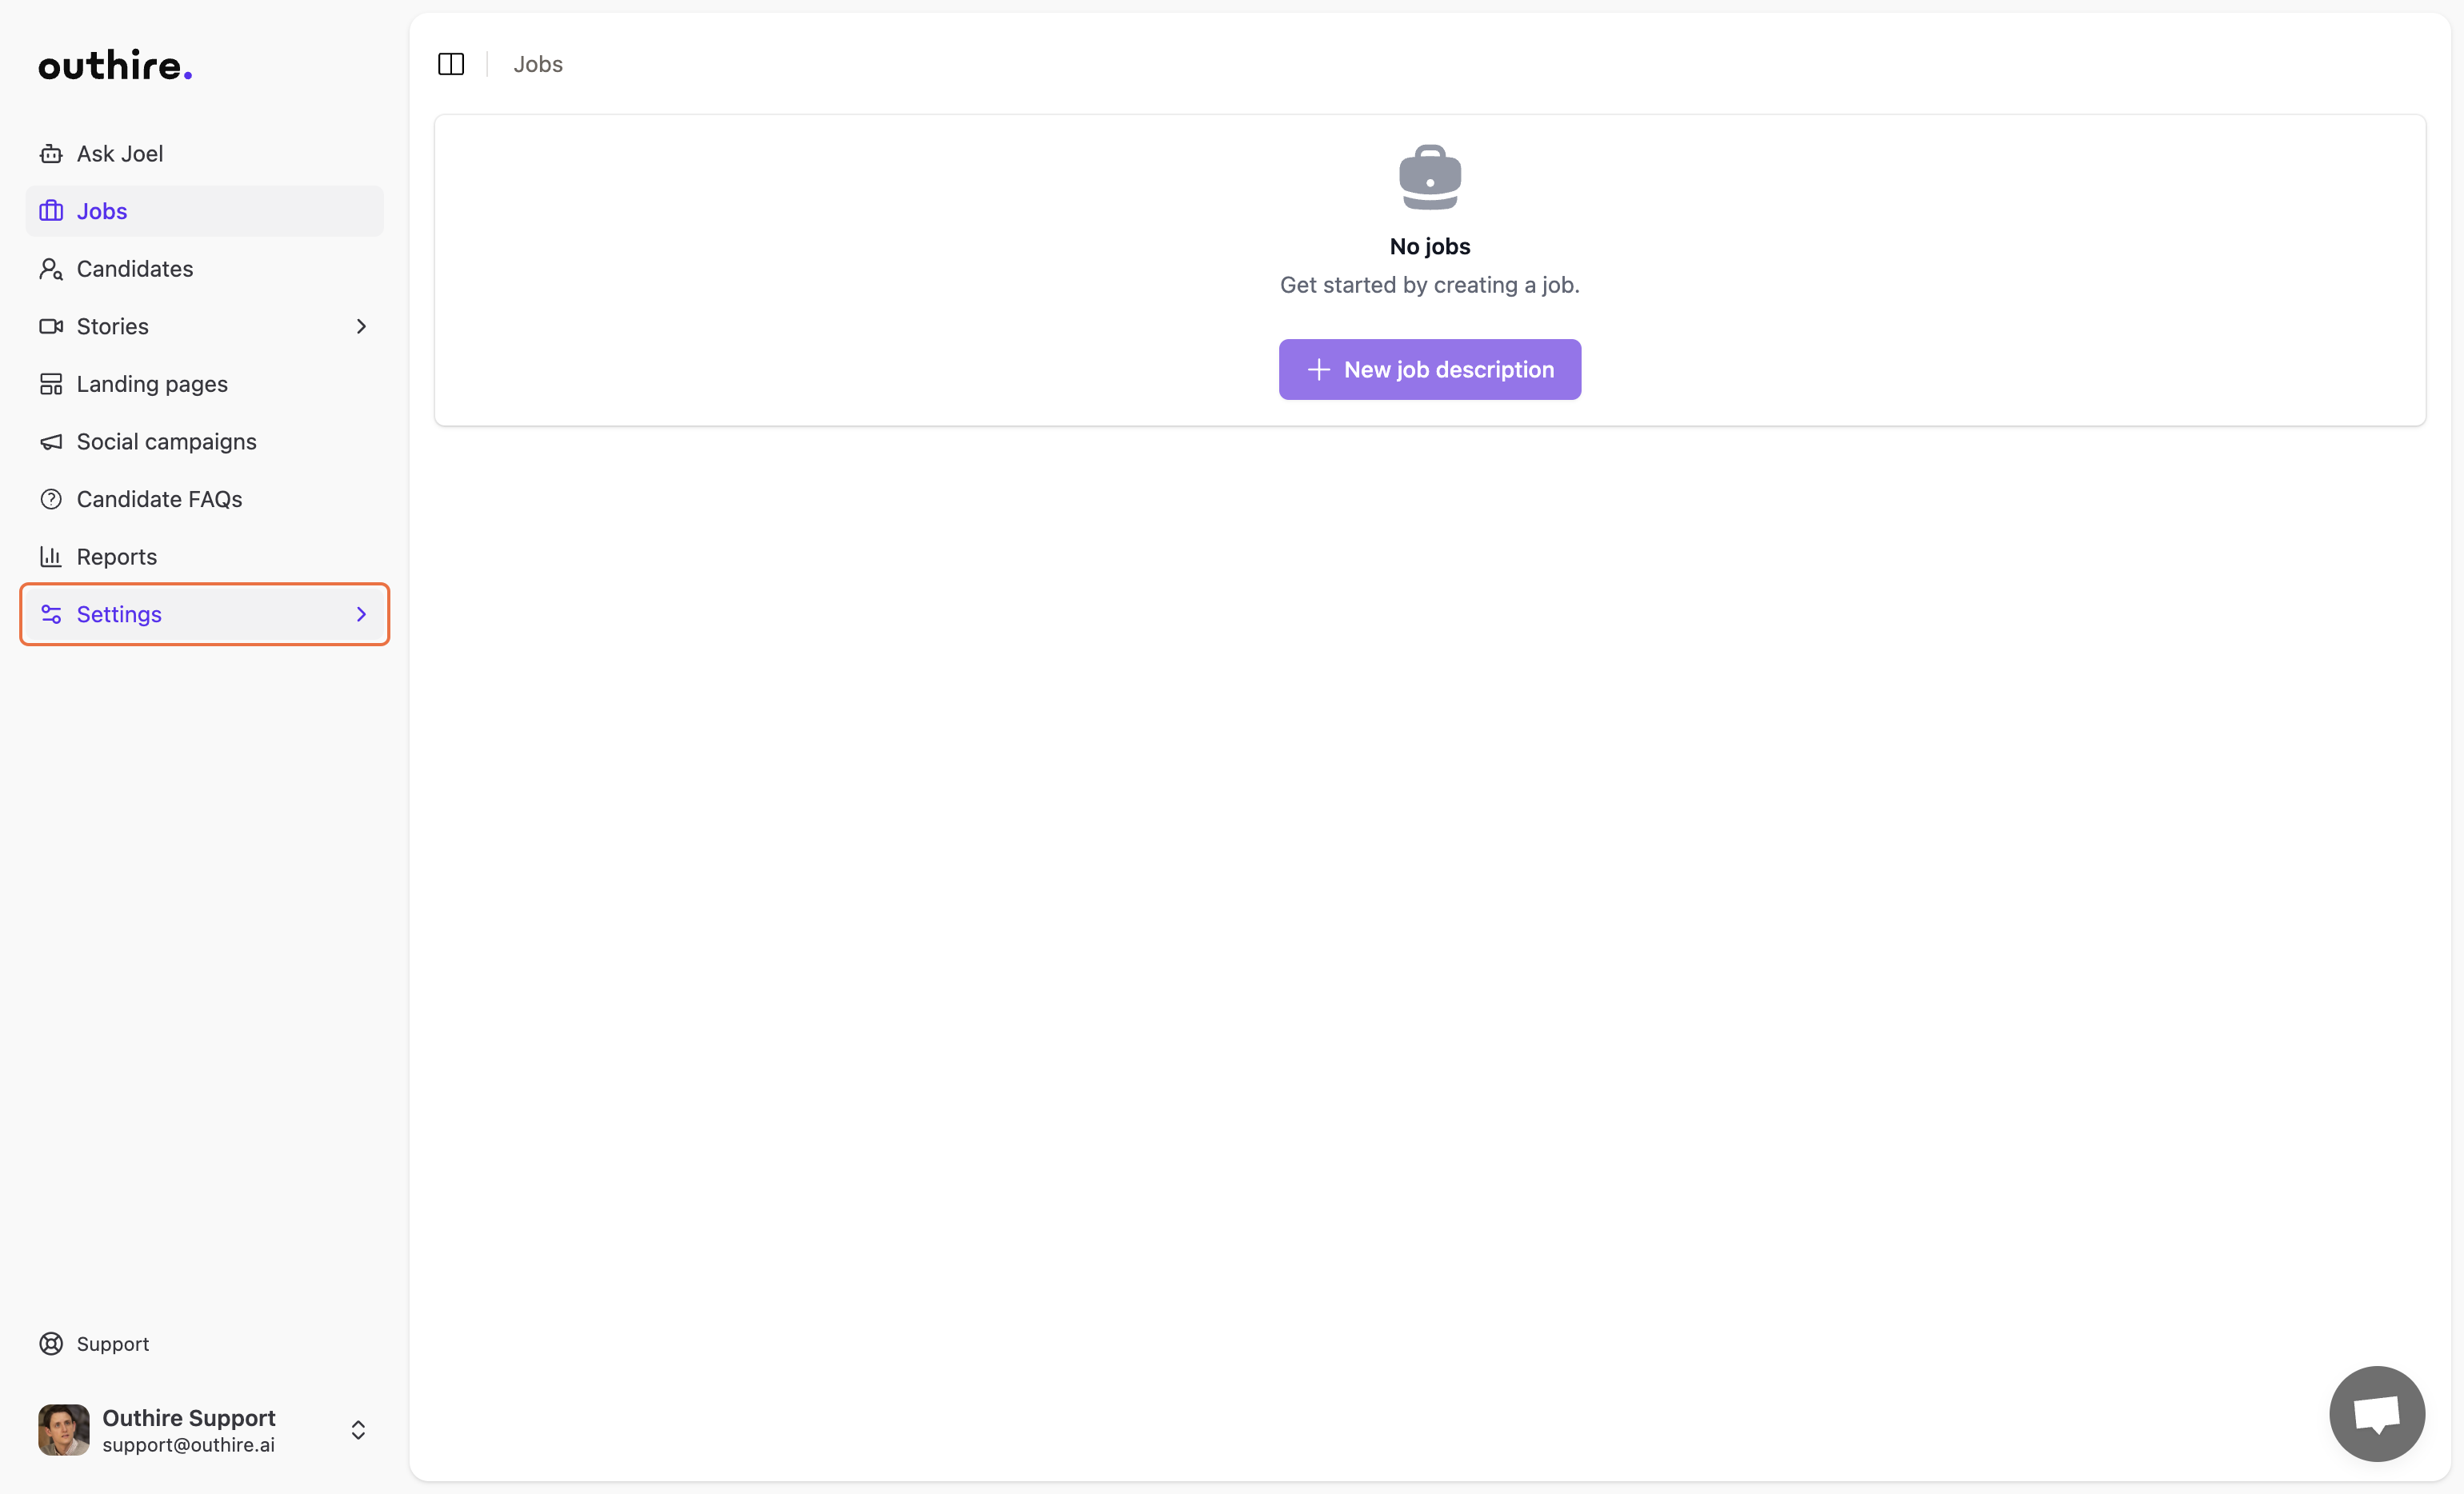The height and width of the screenshot is (1494, 2464).
Task: Expand the Settings submenu chevron
Action: (361, 614)
